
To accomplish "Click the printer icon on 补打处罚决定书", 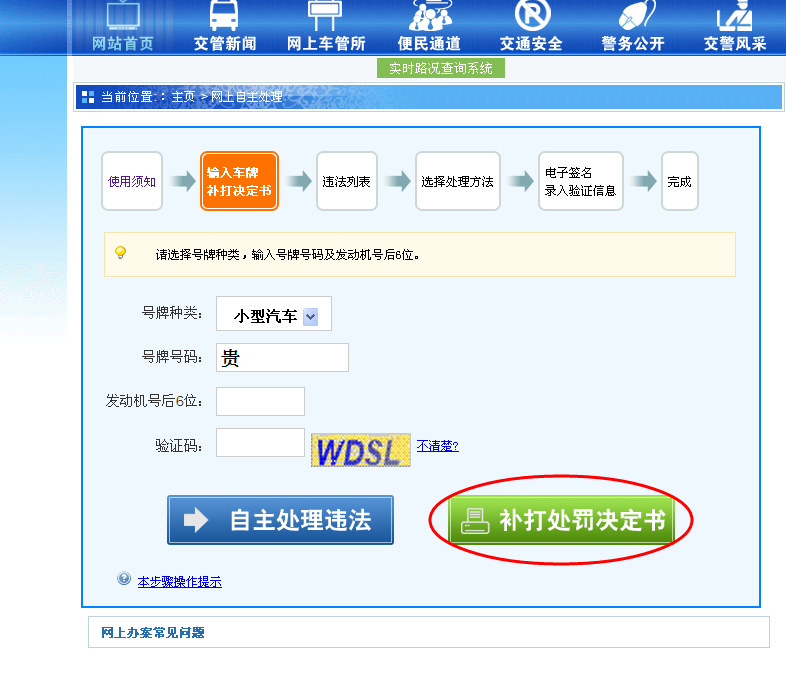I will [475, 521].
